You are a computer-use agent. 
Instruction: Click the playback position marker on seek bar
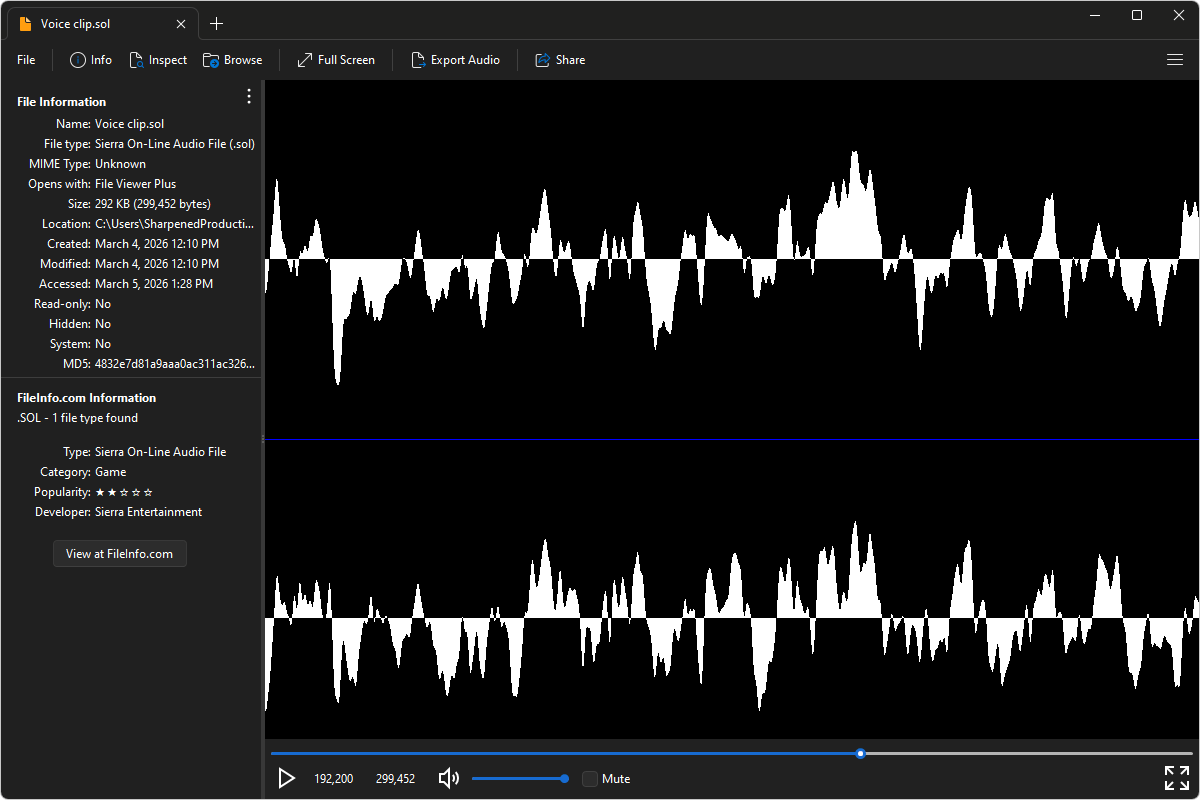pos(860,753)
